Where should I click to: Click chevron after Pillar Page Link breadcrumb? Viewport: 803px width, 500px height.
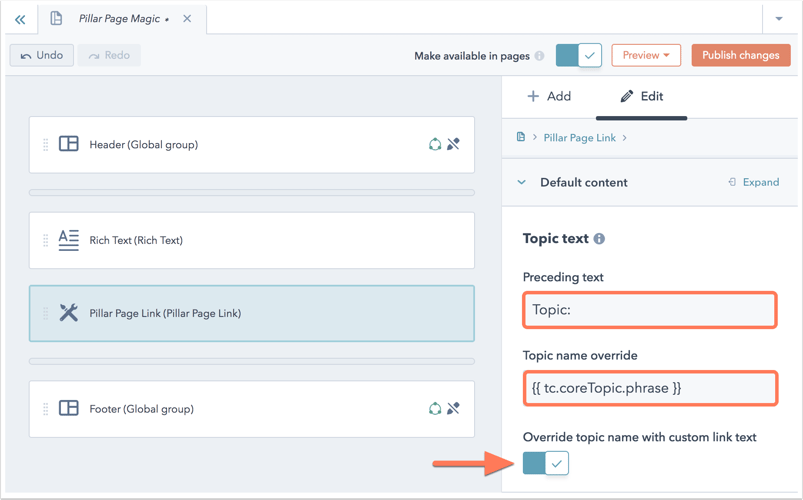(x=624, y=138)
